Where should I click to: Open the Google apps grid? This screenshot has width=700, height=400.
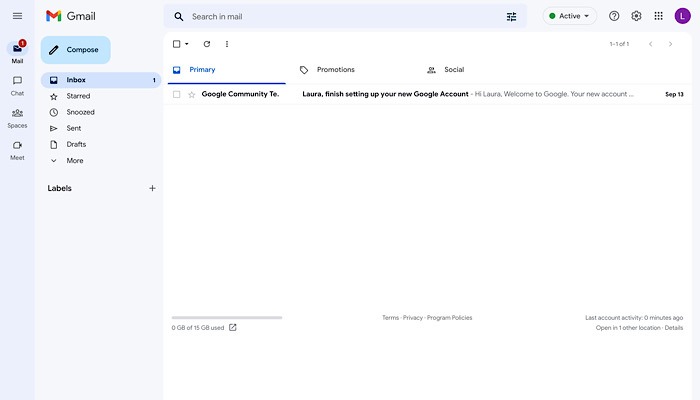coord(658,16)
